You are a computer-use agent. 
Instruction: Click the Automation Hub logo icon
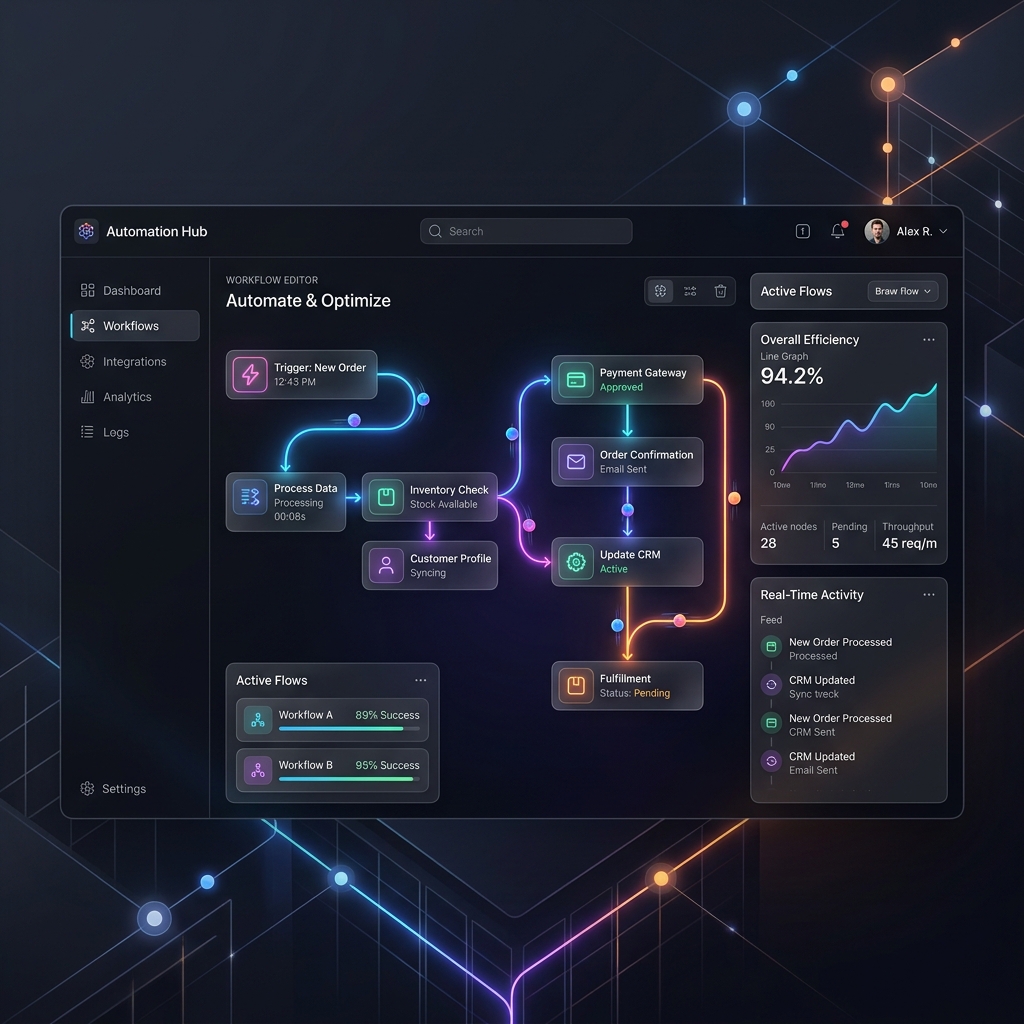click(x=86, y=231)
